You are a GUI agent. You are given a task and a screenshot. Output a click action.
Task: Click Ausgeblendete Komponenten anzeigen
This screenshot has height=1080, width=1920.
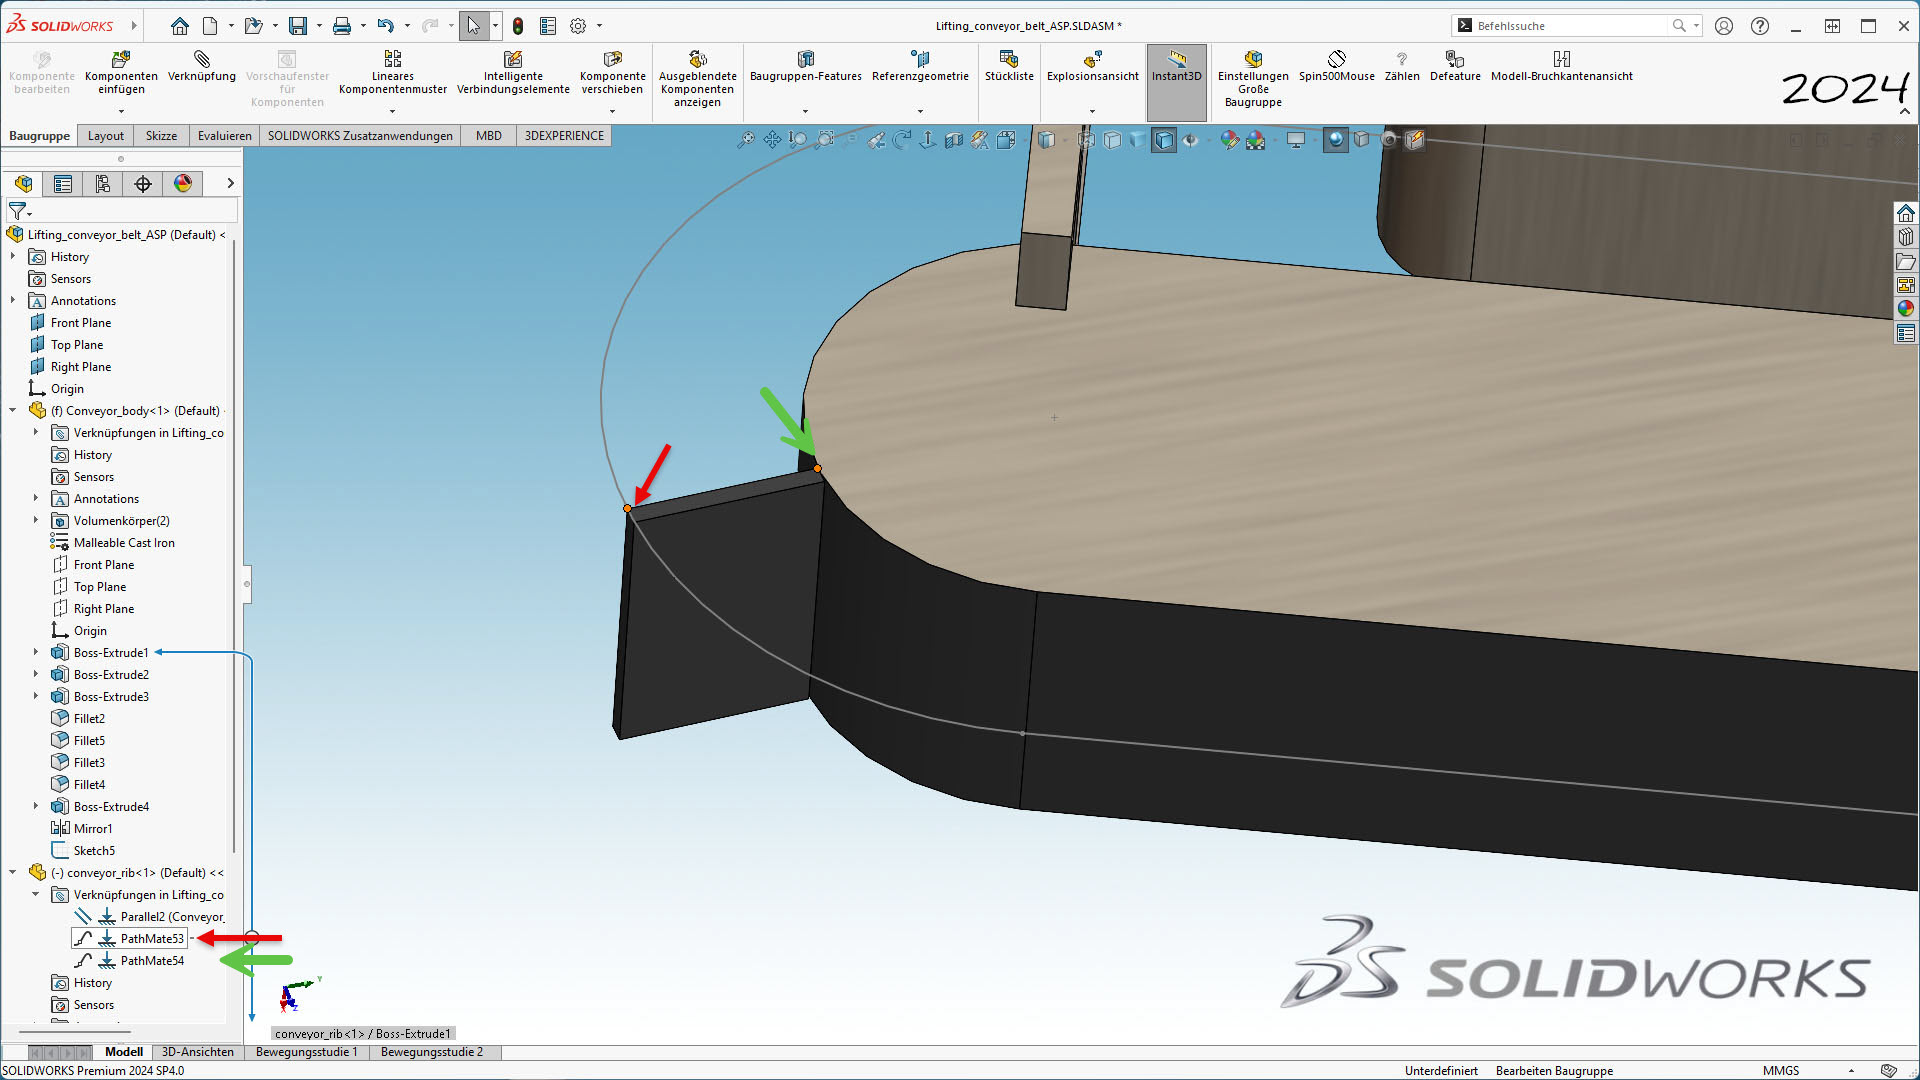[698, 79]
